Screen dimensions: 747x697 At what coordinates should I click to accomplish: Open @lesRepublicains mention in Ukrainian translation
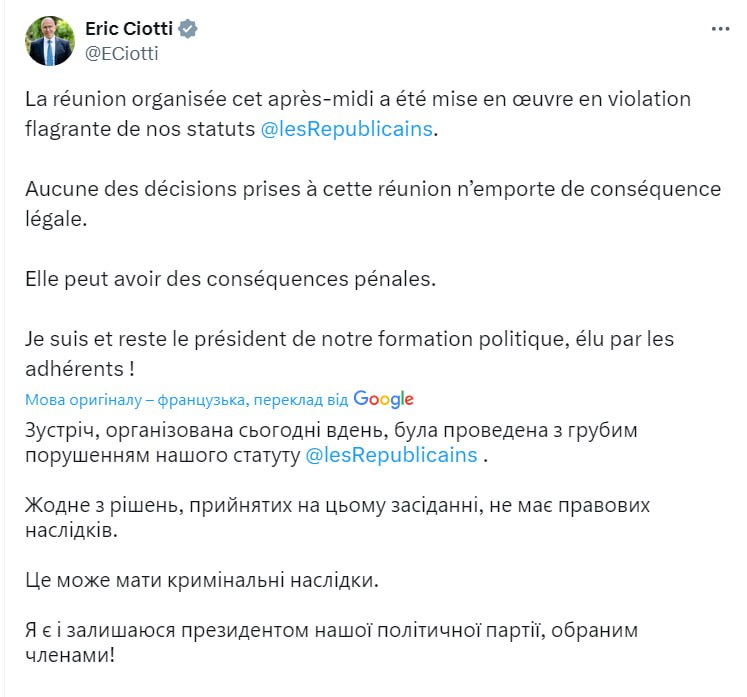click(391, 455)
